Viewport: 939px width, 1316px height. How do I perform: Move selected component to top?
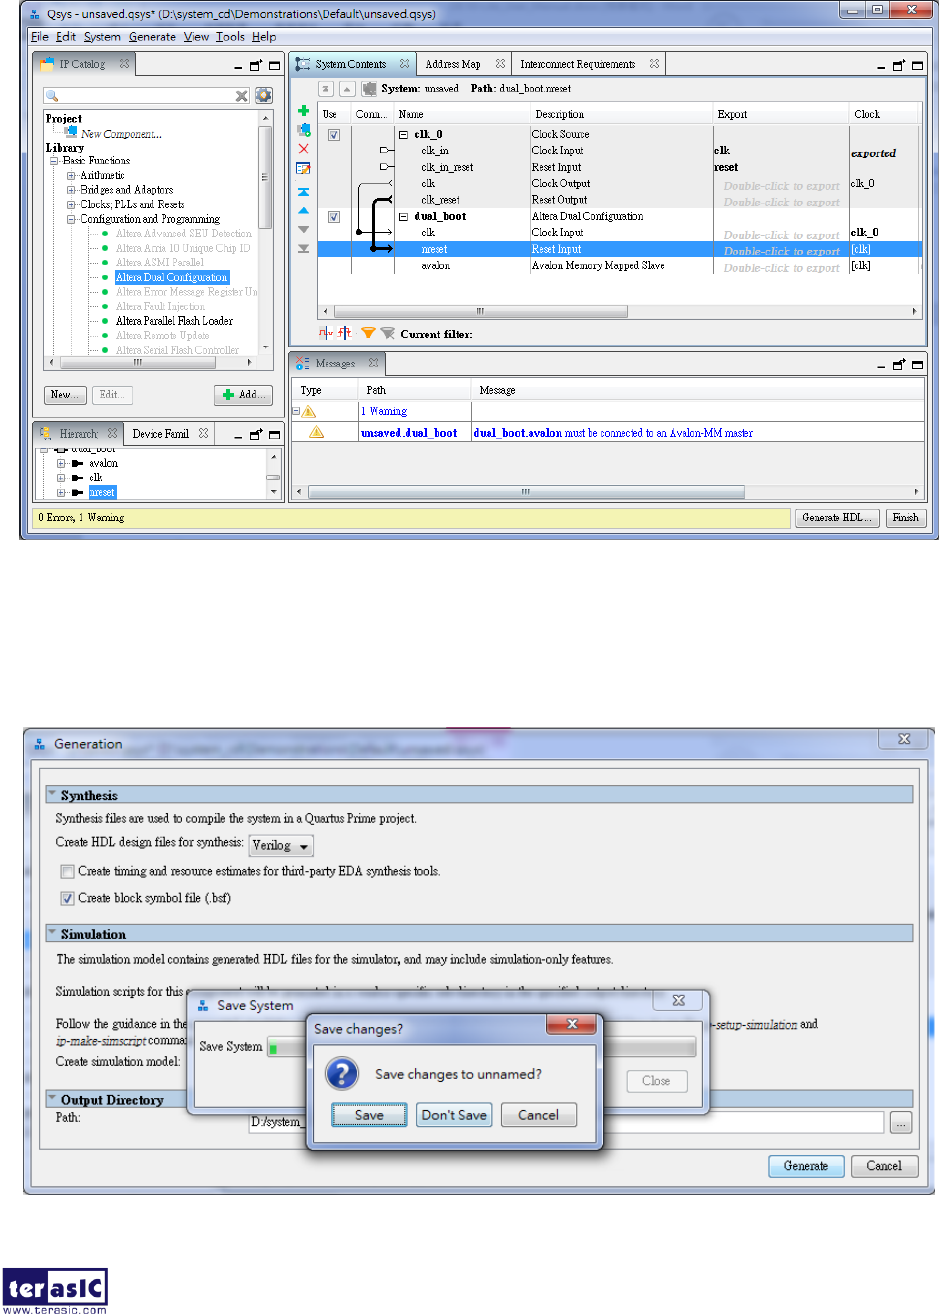pos(304,192)
